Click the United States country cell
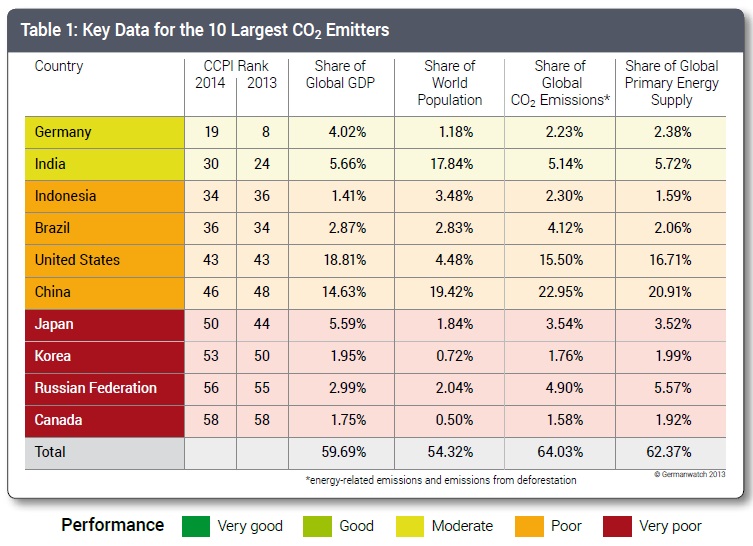Image resolution: width=753 pixels, height=546 pixels. 77,260
